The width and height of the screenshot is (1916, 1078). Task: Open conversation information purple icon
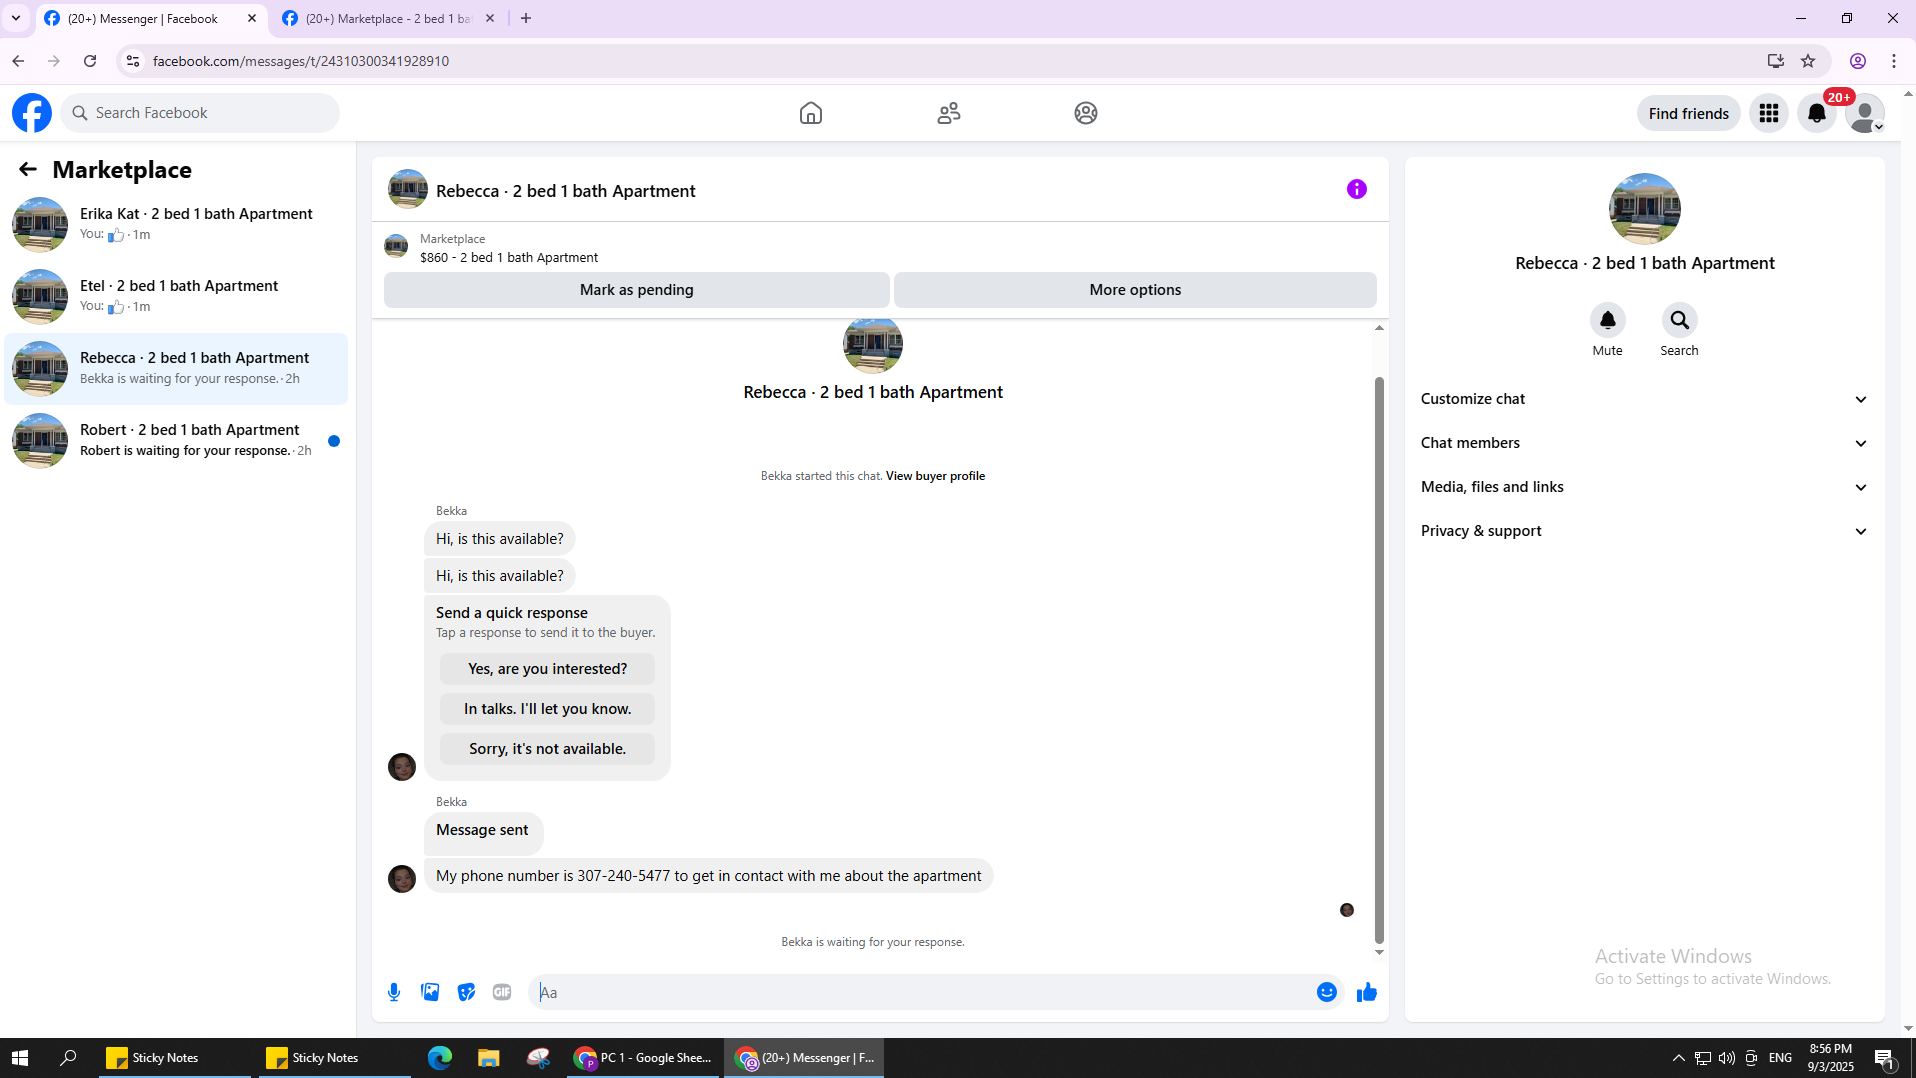pos(1357,189)
